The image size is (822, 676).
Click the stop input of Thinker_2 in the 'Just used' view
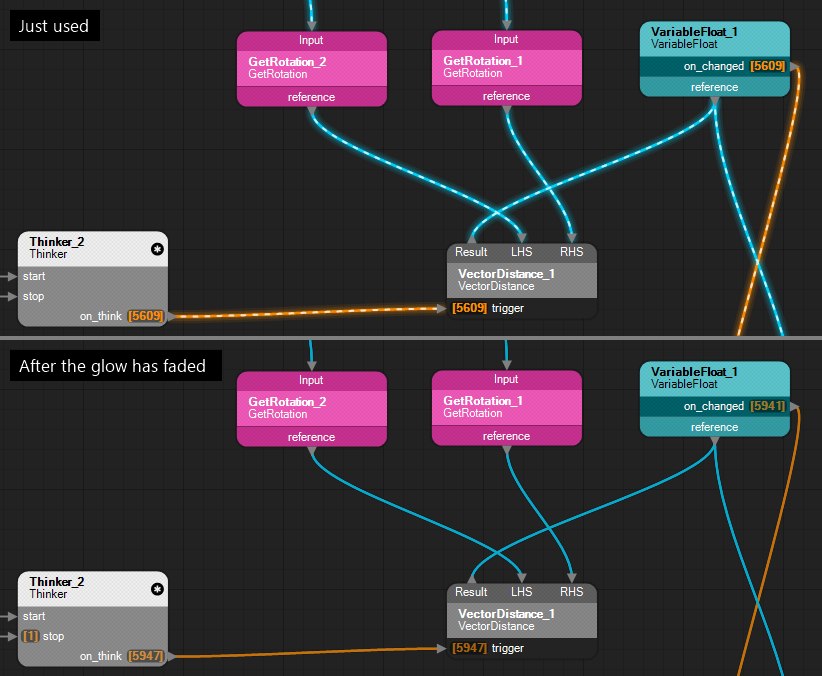(33, 296)
